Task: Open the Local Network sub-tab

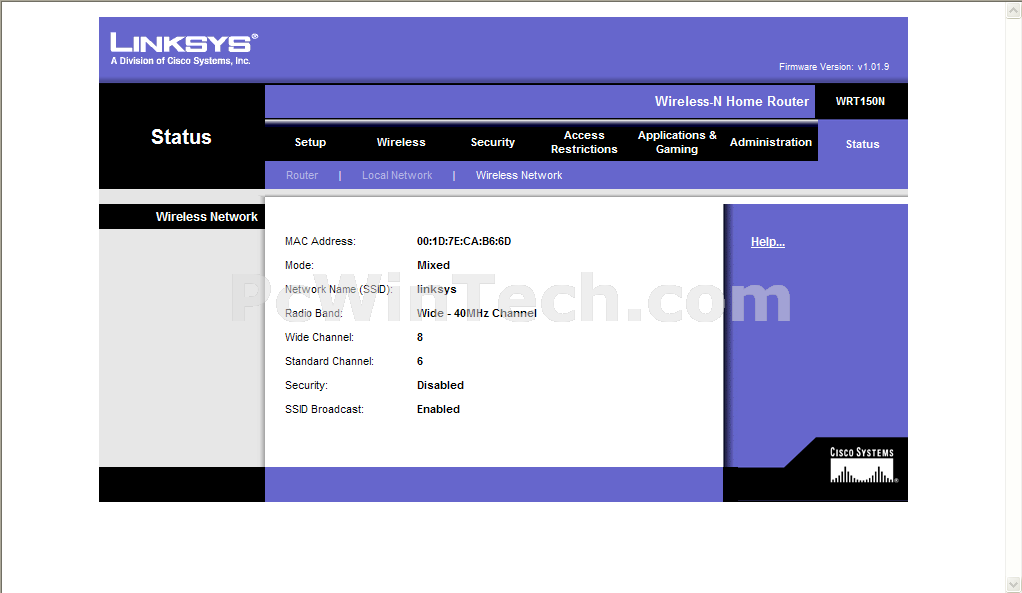Action: [397, 175]
